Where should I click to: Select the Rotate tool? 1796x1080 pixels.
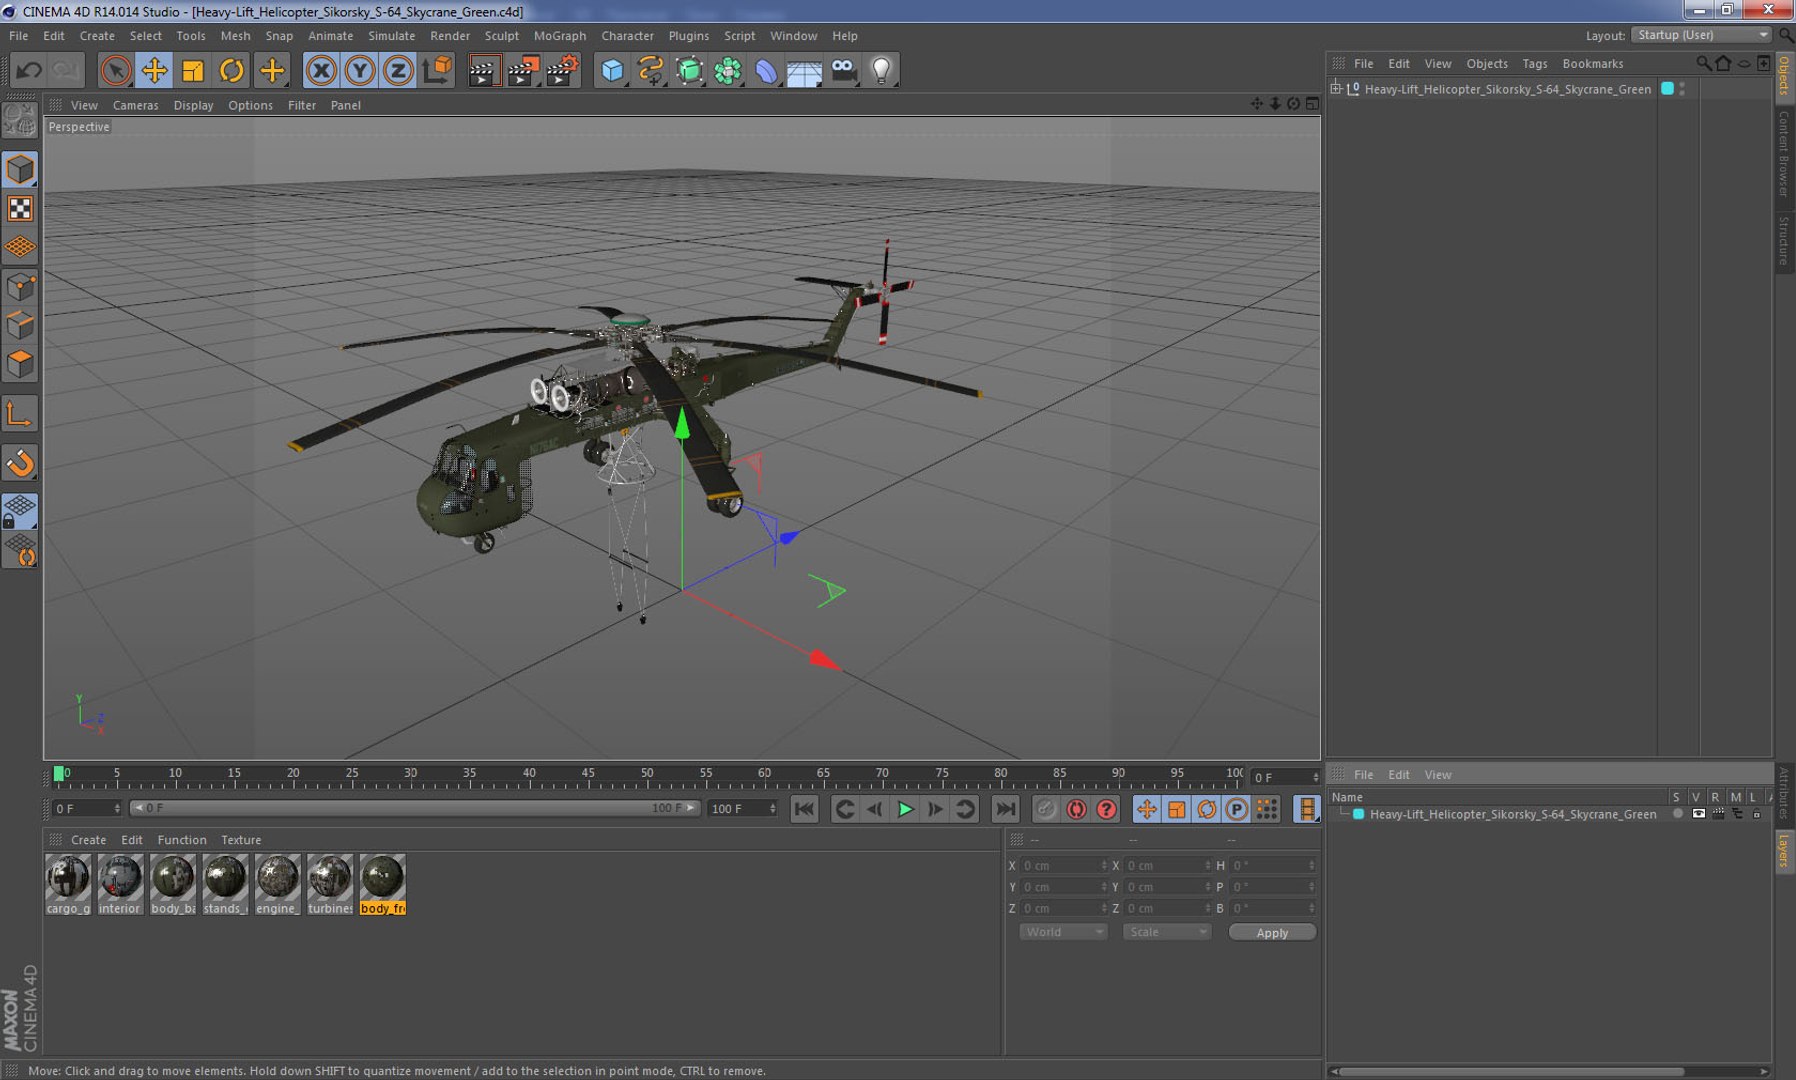coord(232,70)
